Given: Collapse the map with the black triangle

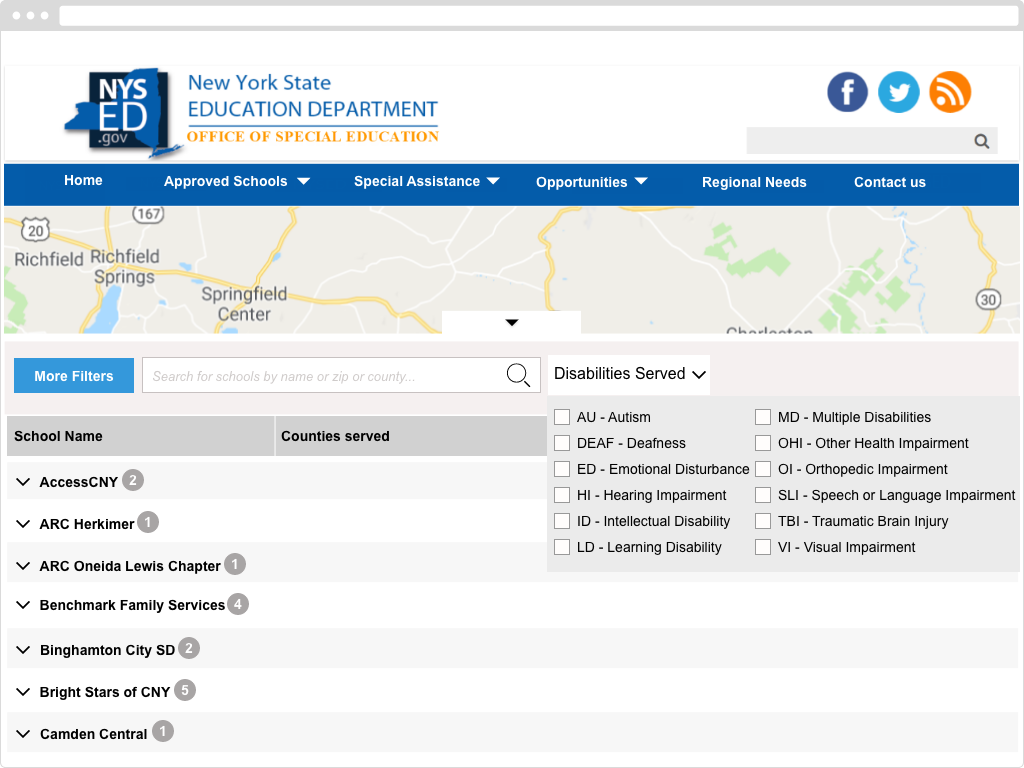Looking at the screenshot, I should pos(512,323).
